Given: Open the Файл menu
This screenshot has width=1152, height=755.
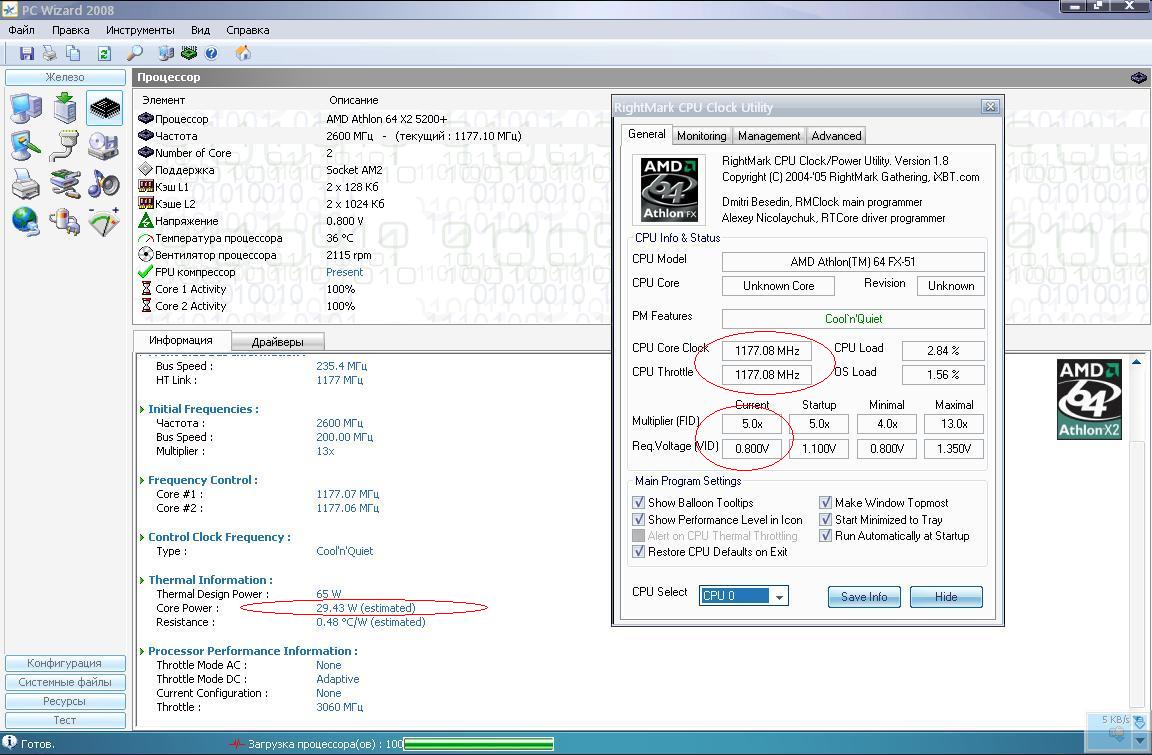Looking at the screenshot, I should pos(21,30).
